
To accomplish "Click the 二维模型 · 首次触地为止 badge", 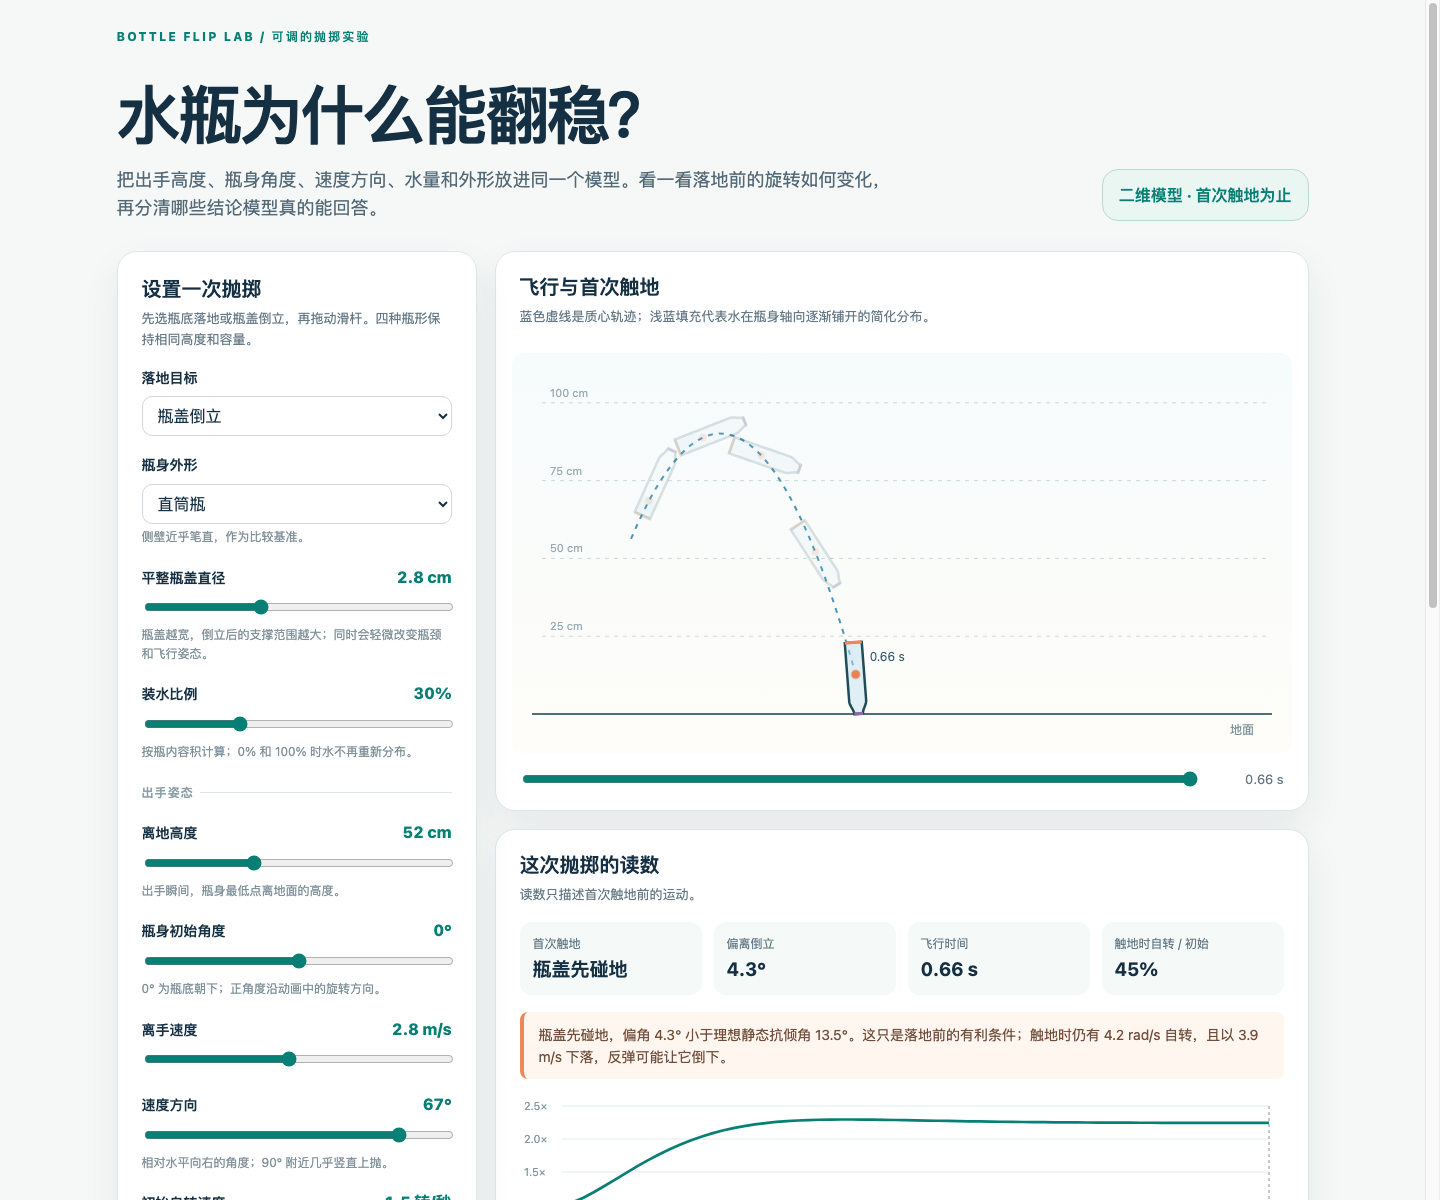I will 1205,195.
